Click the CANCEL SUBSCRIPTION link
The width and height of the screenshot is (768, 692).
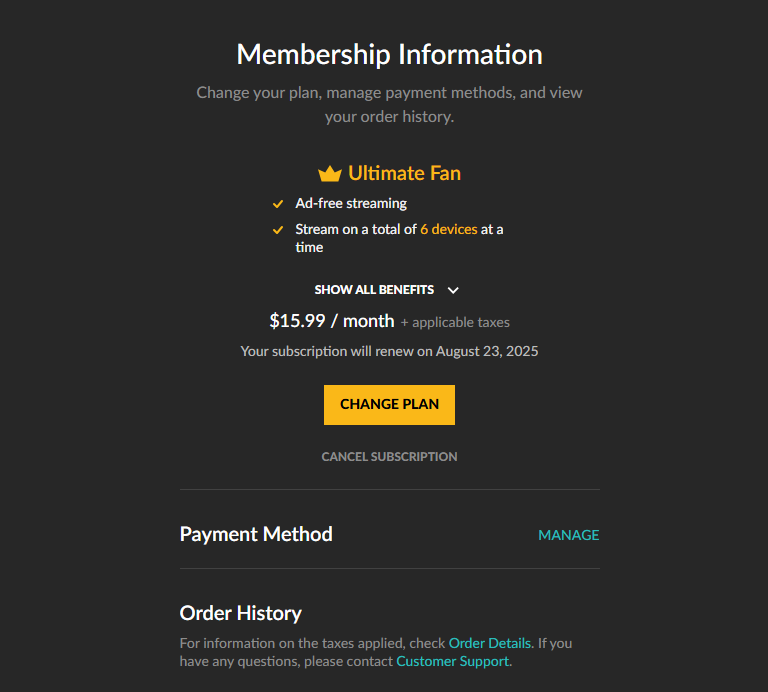tap(389, 456)
